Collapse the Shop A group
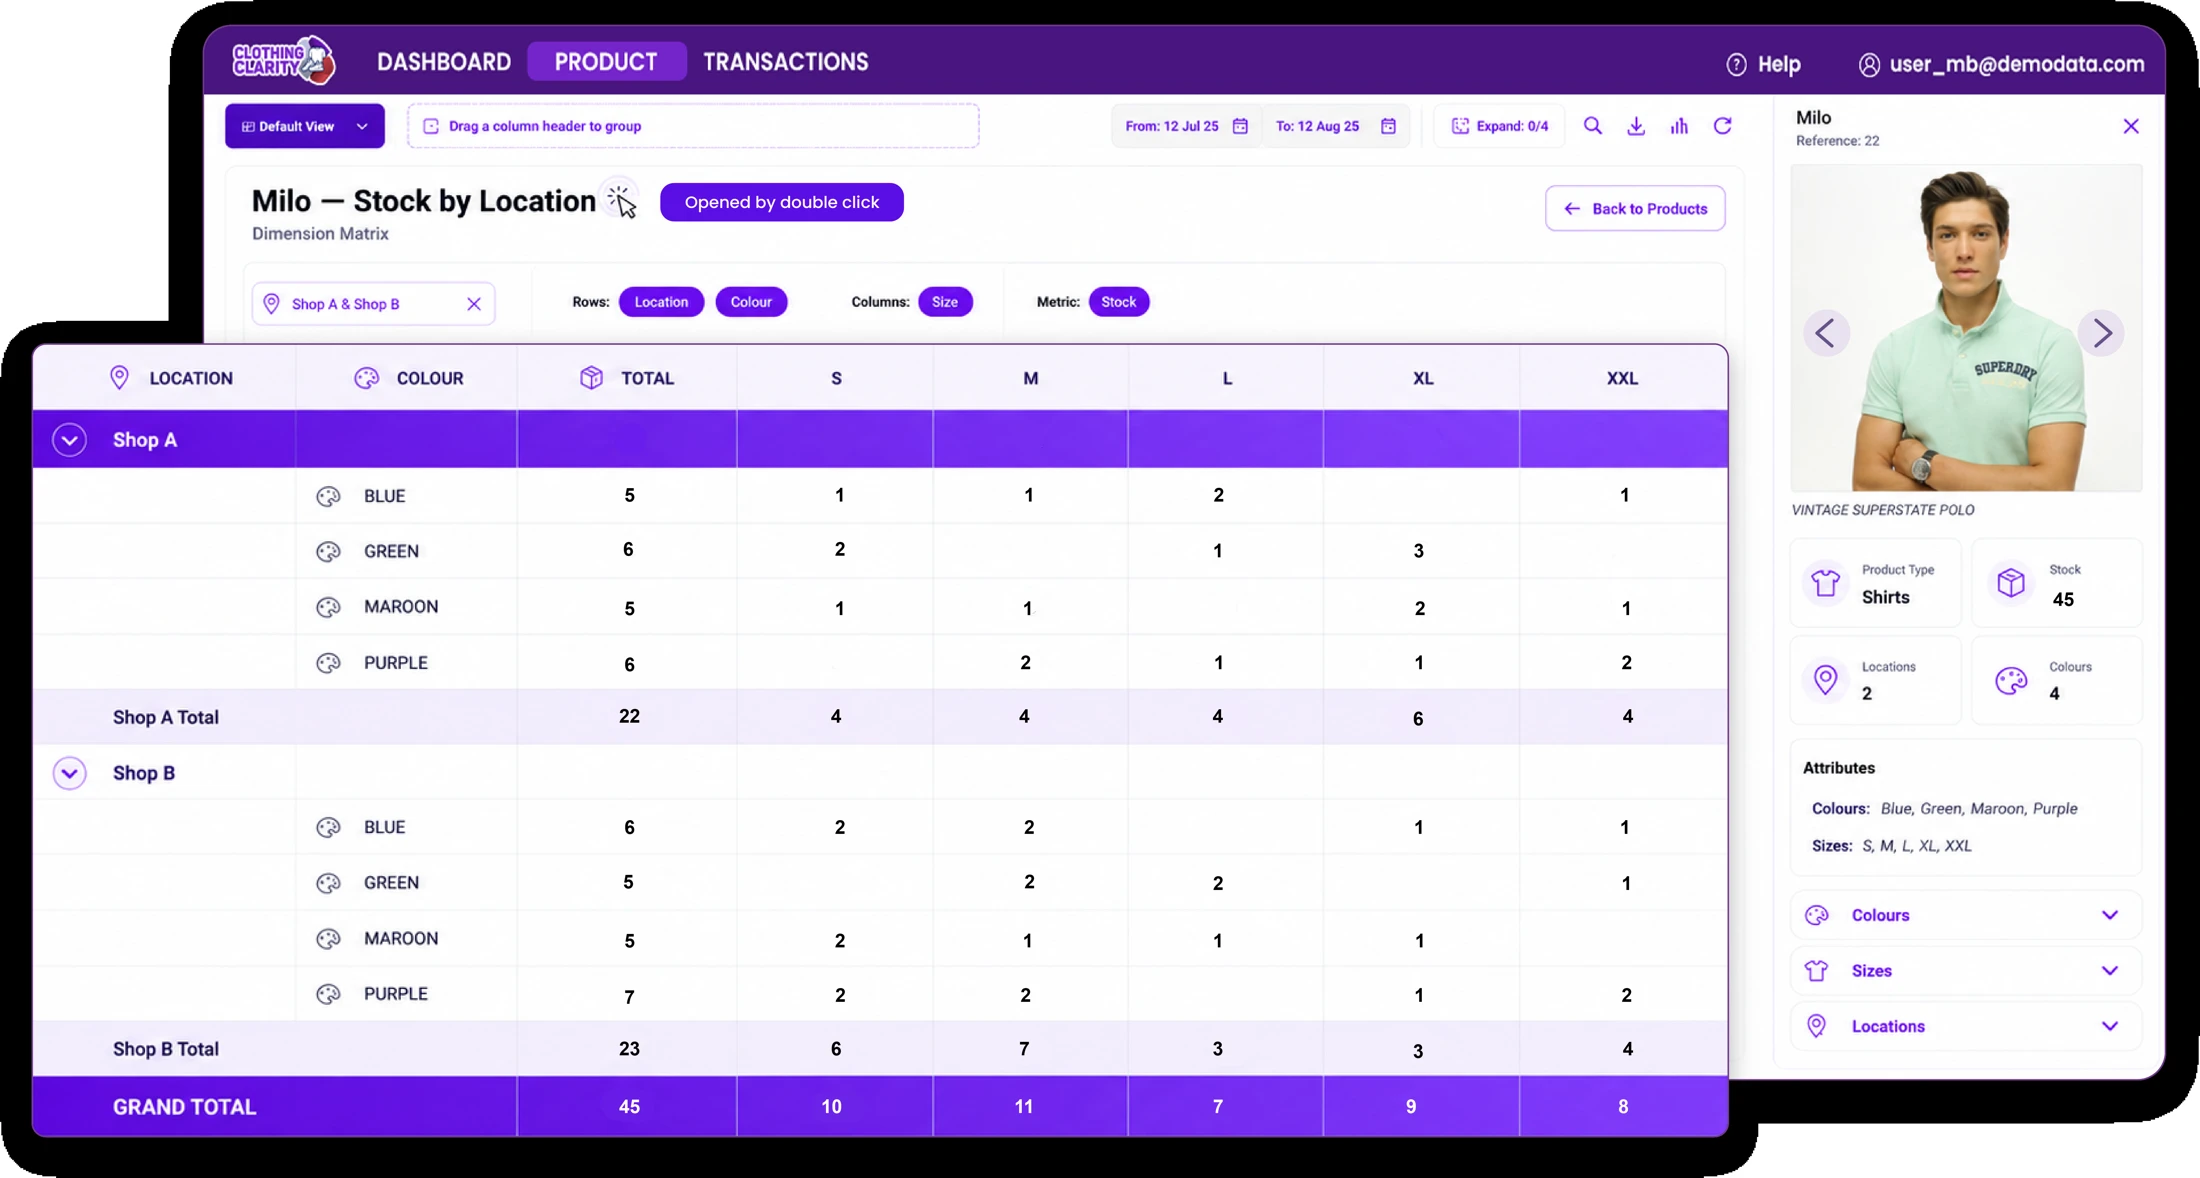 click(69, 440)
